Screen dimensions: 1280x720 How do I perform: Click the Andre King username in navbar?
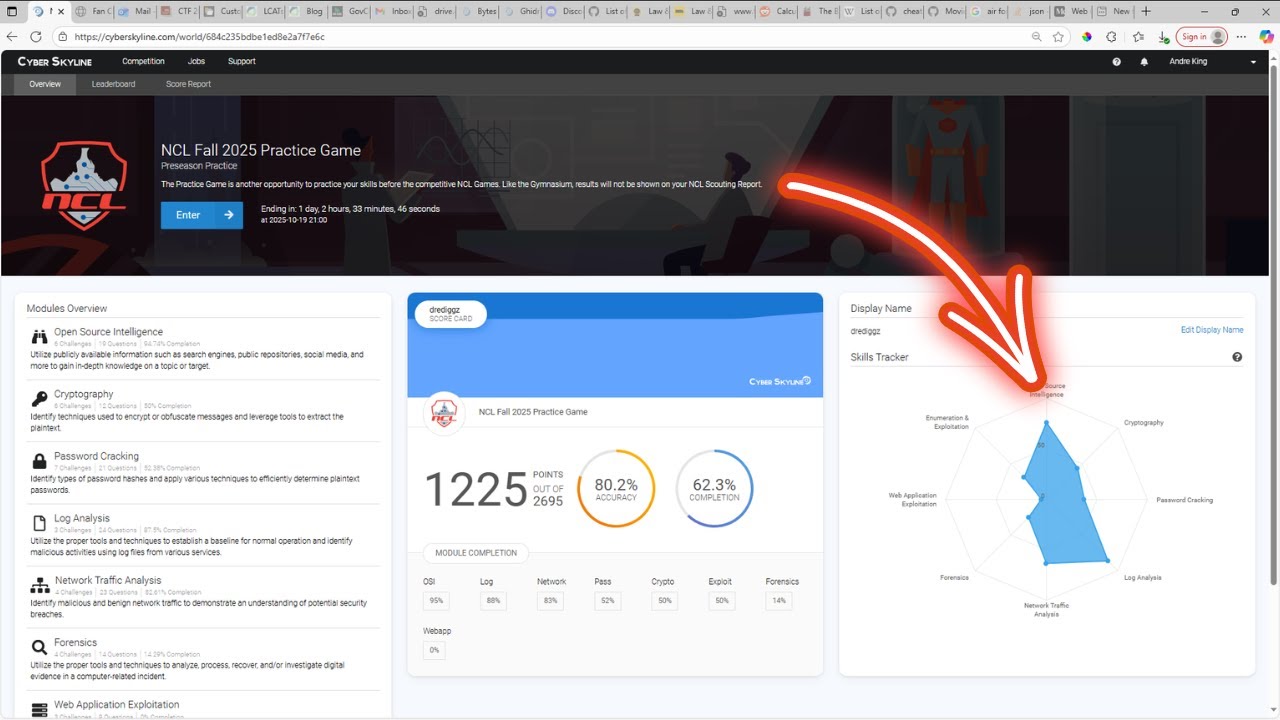(1188, 62)
